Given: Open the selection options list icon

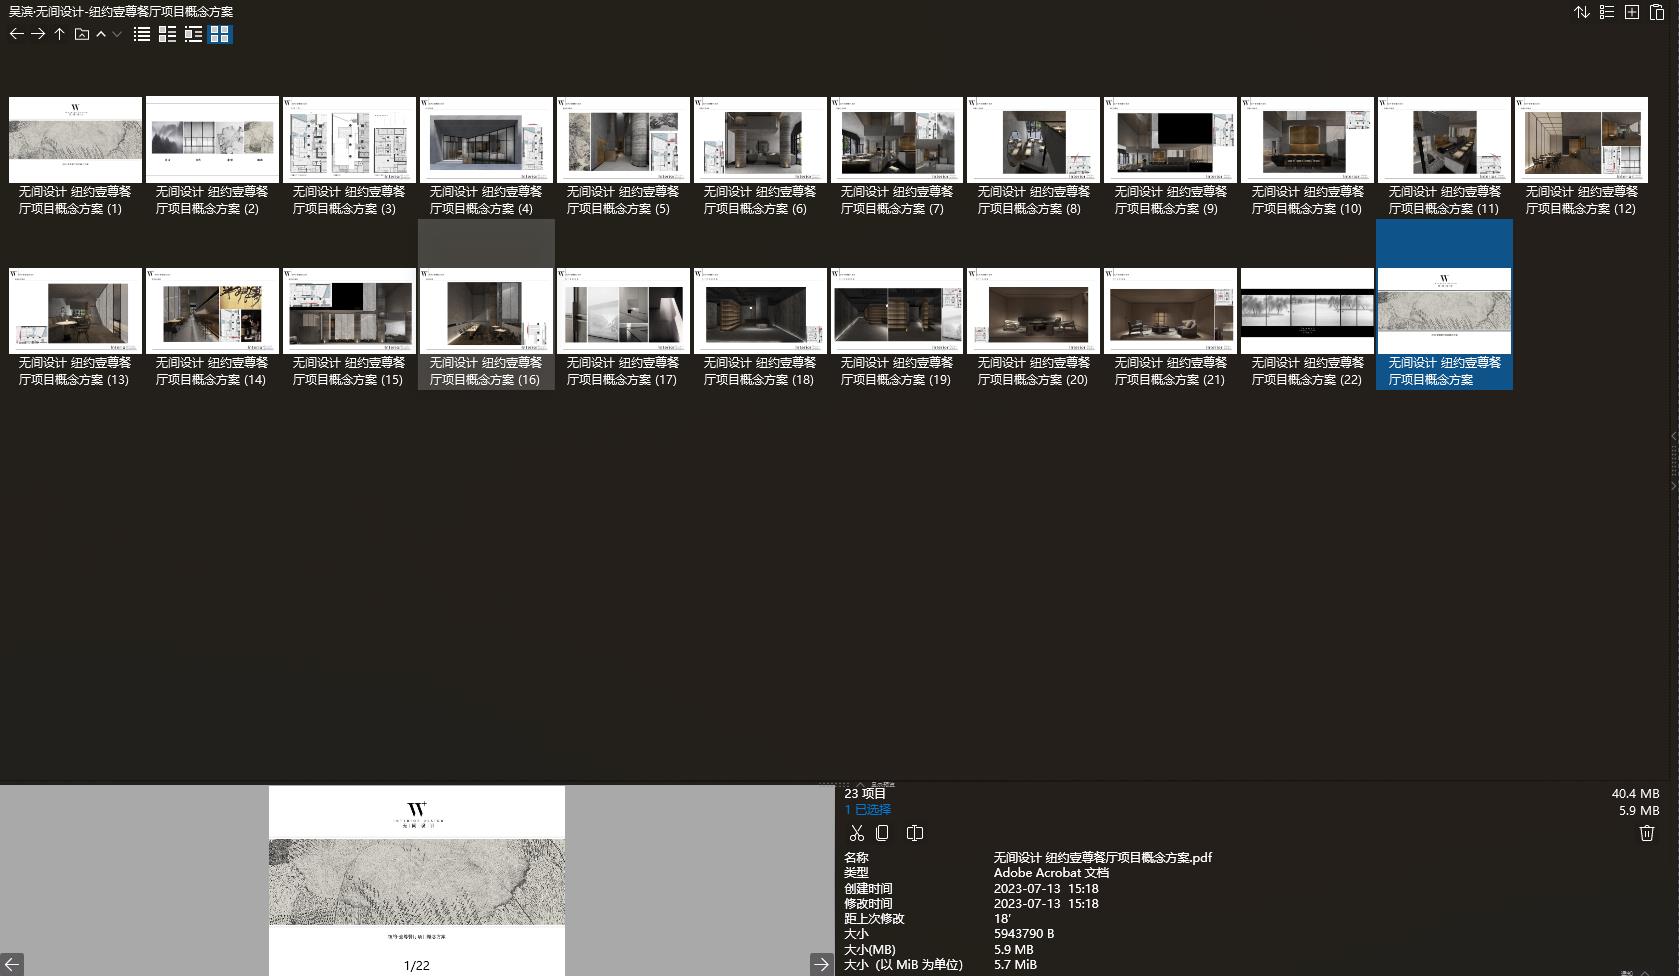Looking at the screenshot, I should tap(1607, 12).
